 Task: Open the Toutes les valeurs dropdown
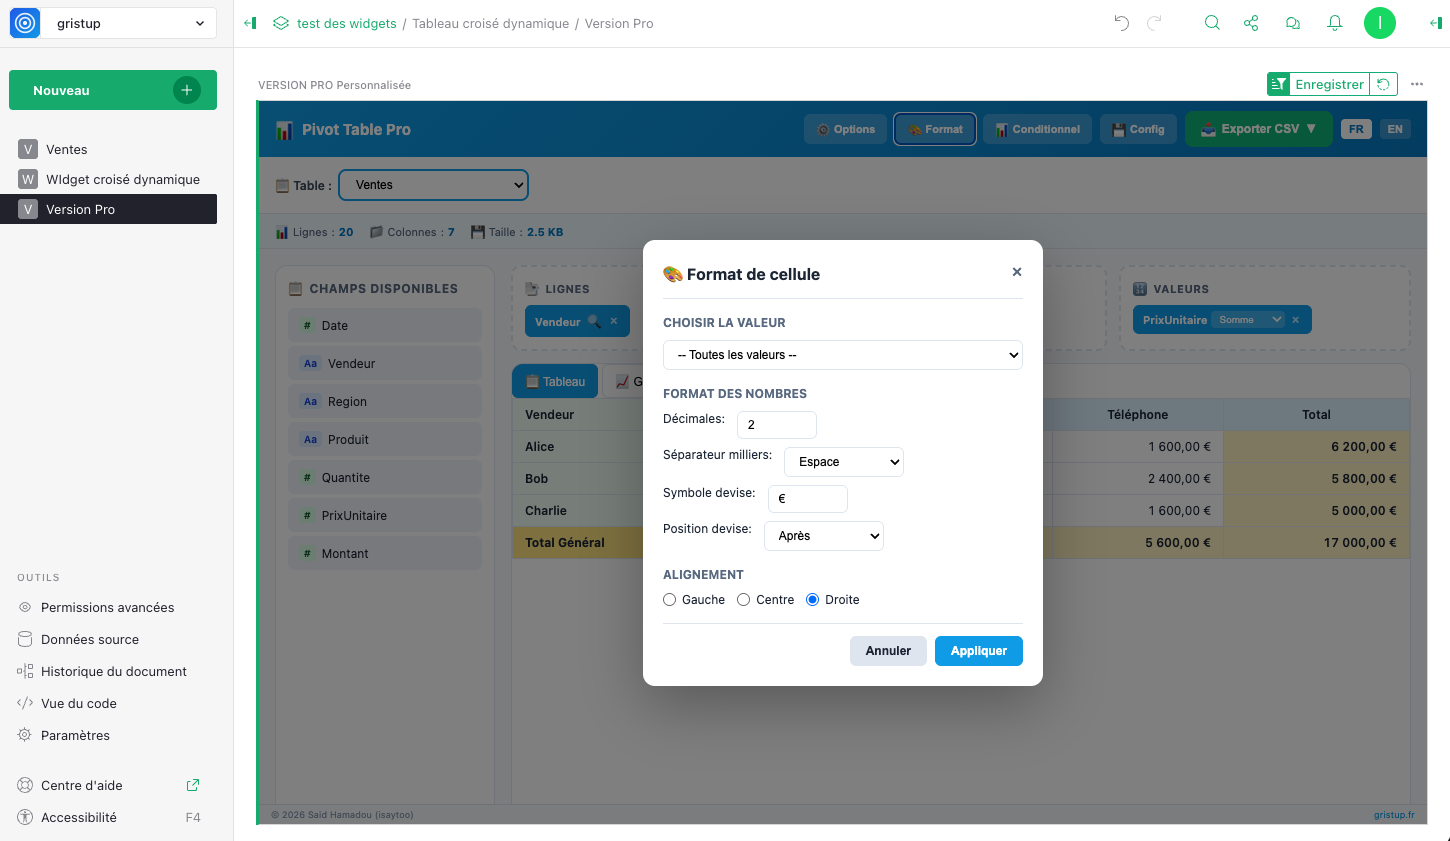pos(842,355)
